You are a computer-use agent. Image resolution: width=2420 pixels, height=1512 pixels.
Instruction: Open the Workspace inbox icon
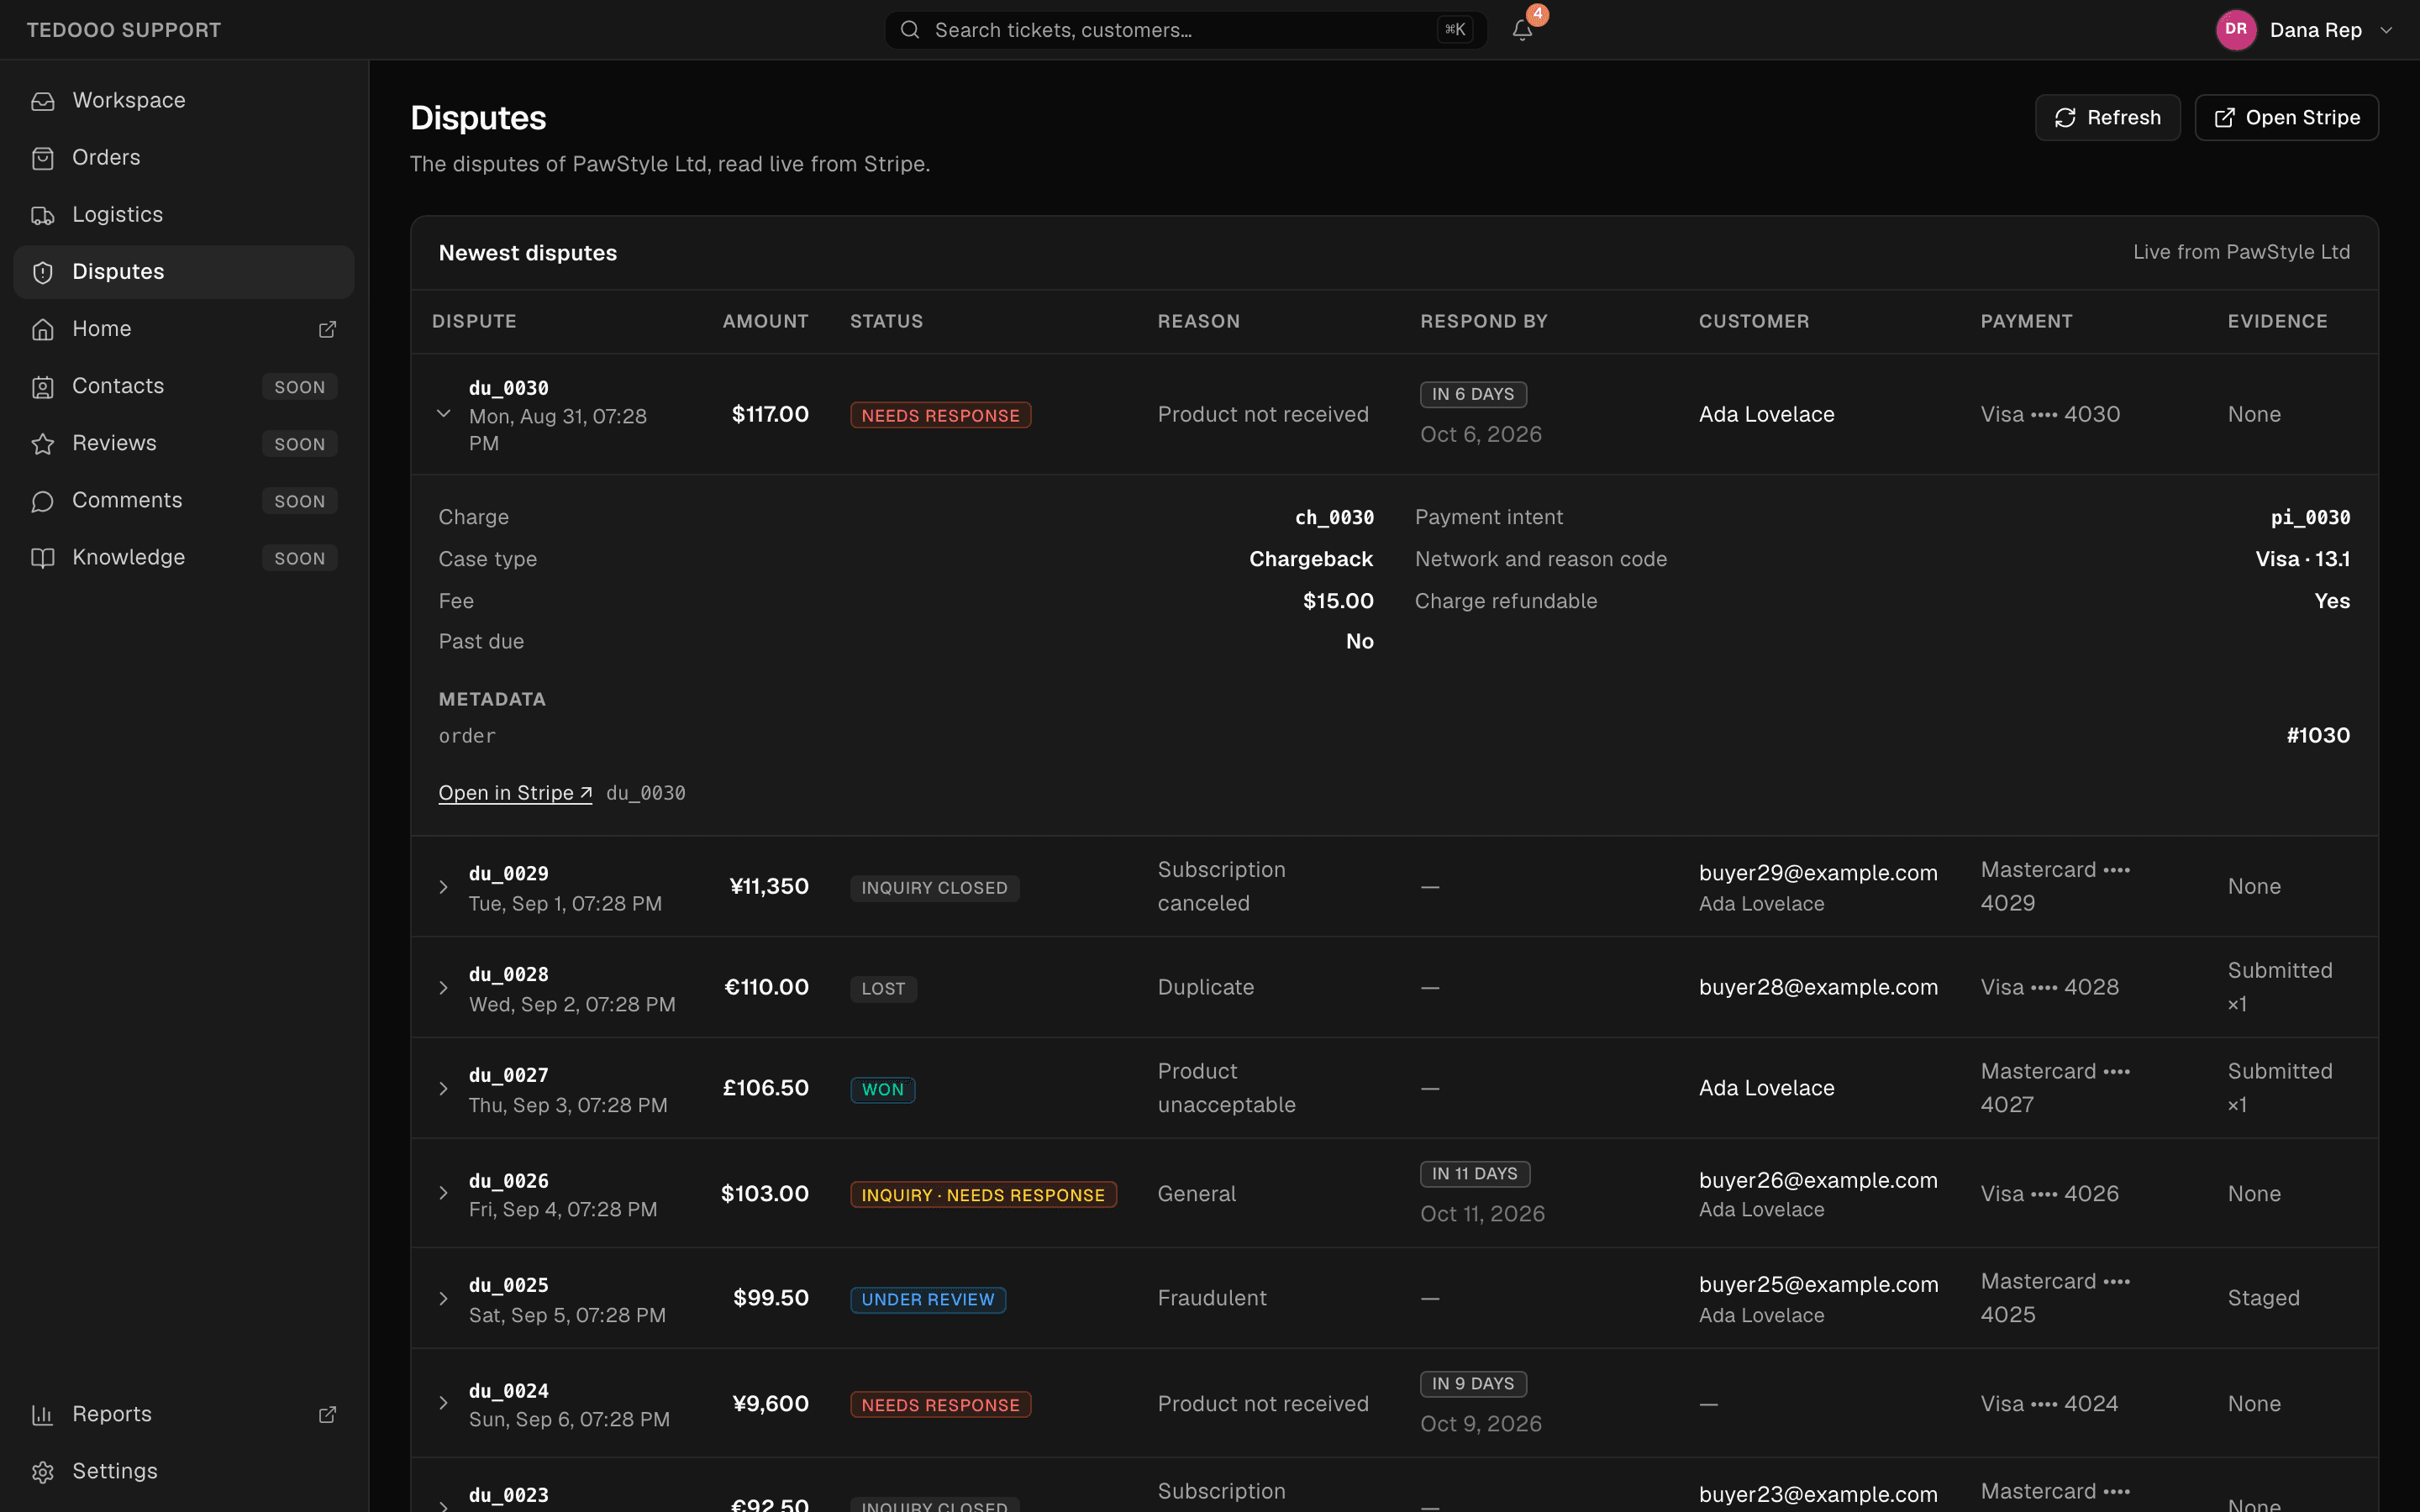click(x=43, y=101)
